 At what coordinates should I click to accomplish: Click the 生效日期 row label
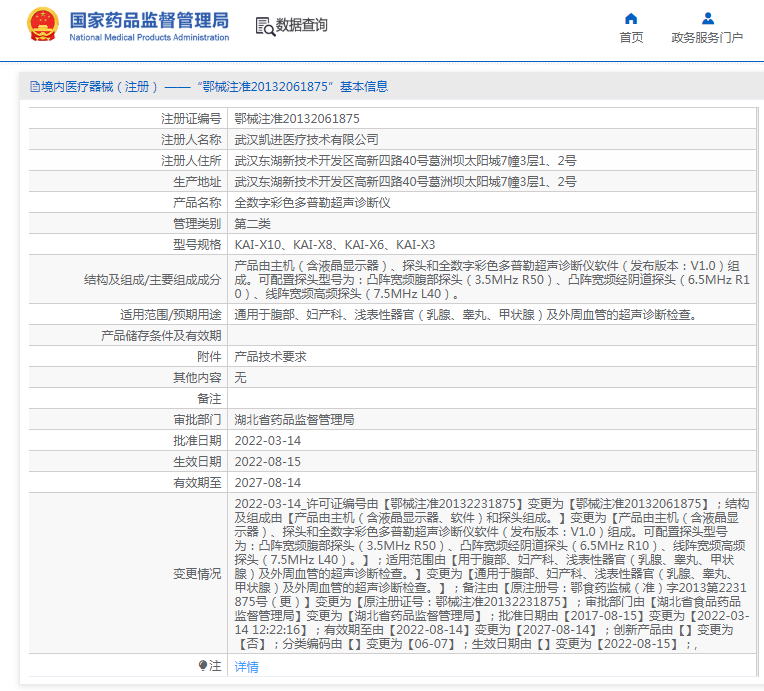pos(197,461)
